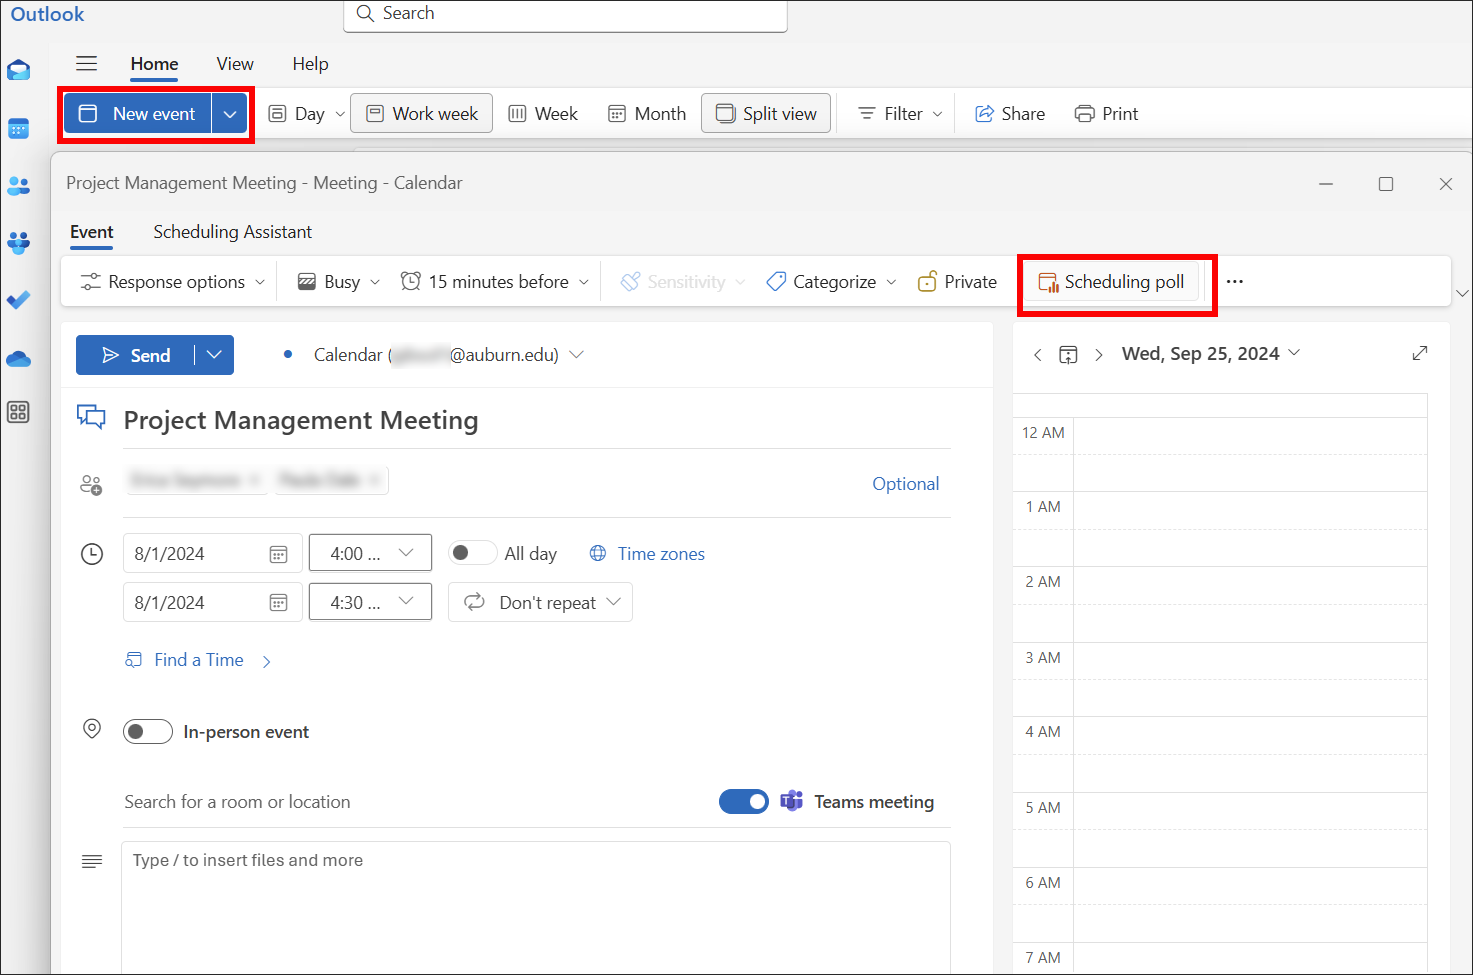Viewport: 1473px width, 975px height.
Task: Switch to Month calendar view
Action: [647, 114]
